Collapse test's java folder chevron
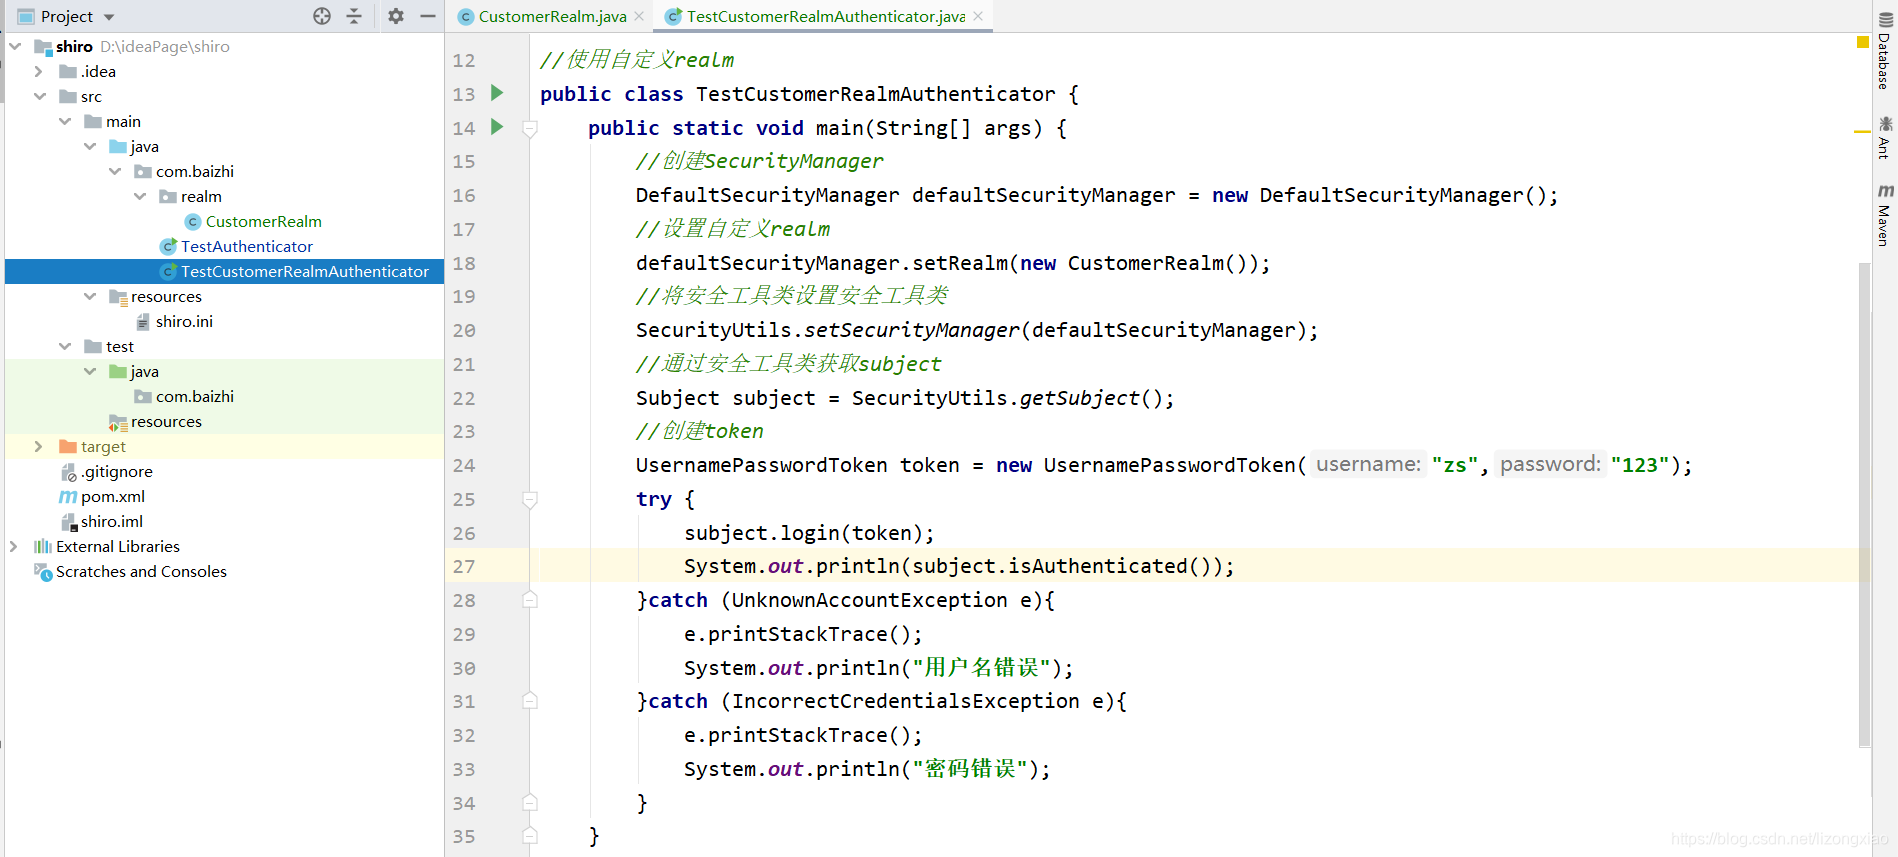The width and height of the screenshot is (1898, 857). [90, 371]
